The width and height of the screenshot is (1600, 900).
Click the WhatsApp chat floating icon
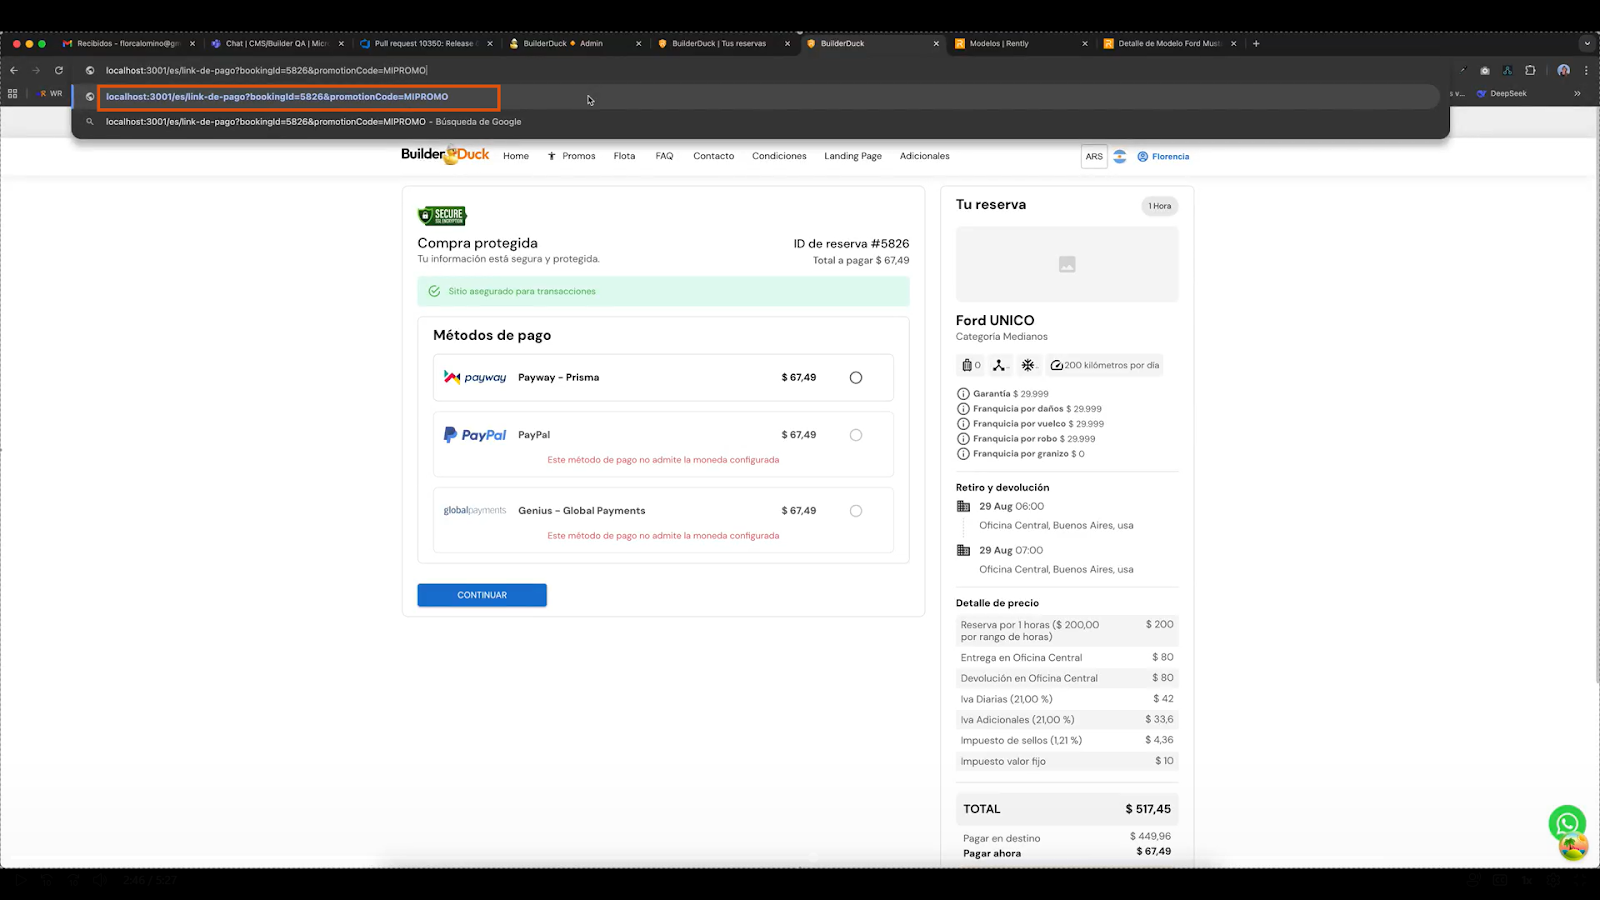pos(1566,823)
